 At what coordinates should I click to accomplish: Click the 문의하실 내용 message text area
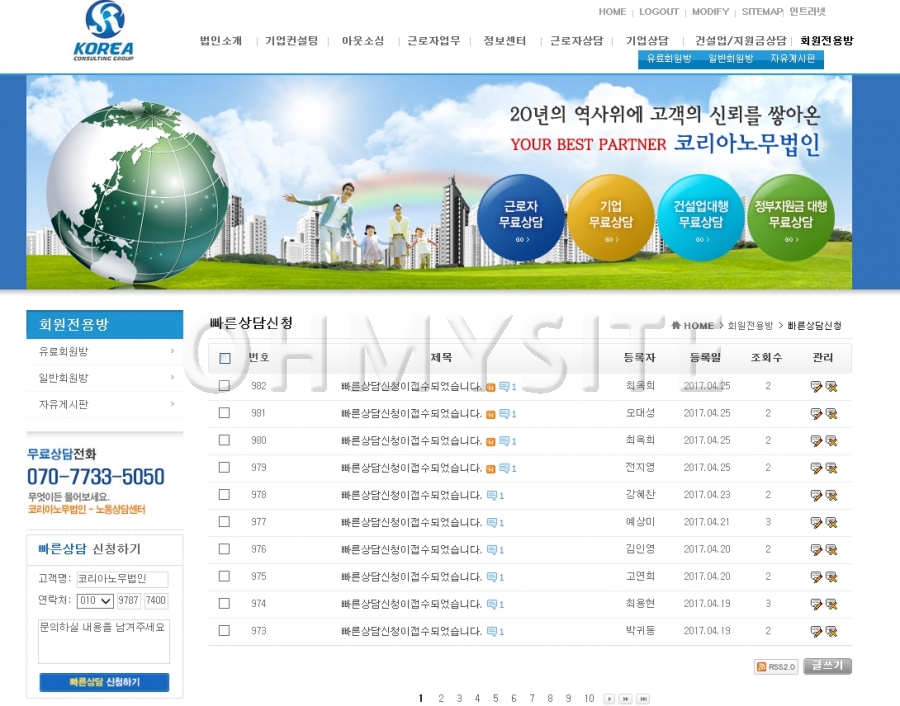tap(104, 641)
